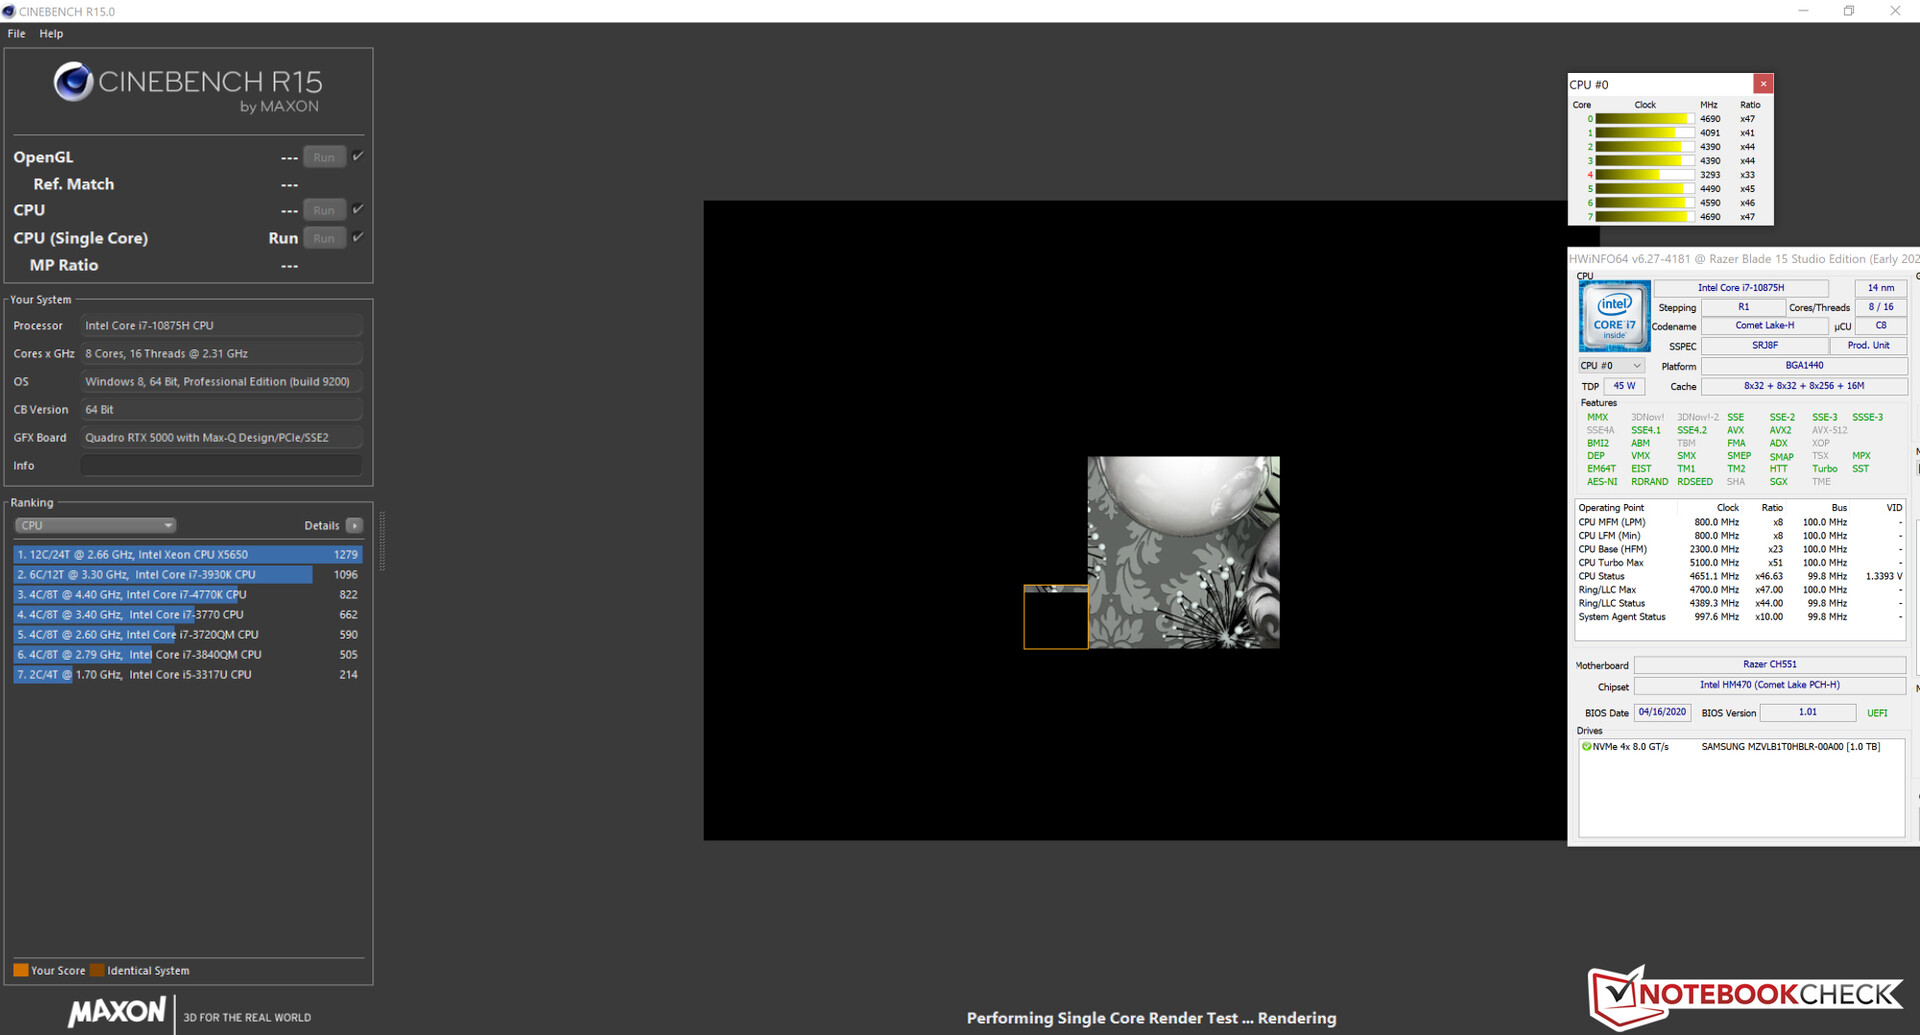Open the Ranking CPU dropdown
1920x1035 pixels.
pos(95,525)
